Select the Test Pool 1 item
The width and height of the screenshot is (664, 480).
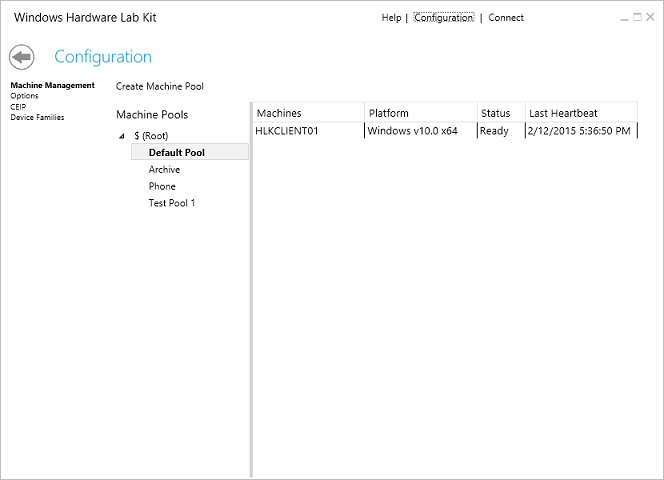click(x=172, y=203)
